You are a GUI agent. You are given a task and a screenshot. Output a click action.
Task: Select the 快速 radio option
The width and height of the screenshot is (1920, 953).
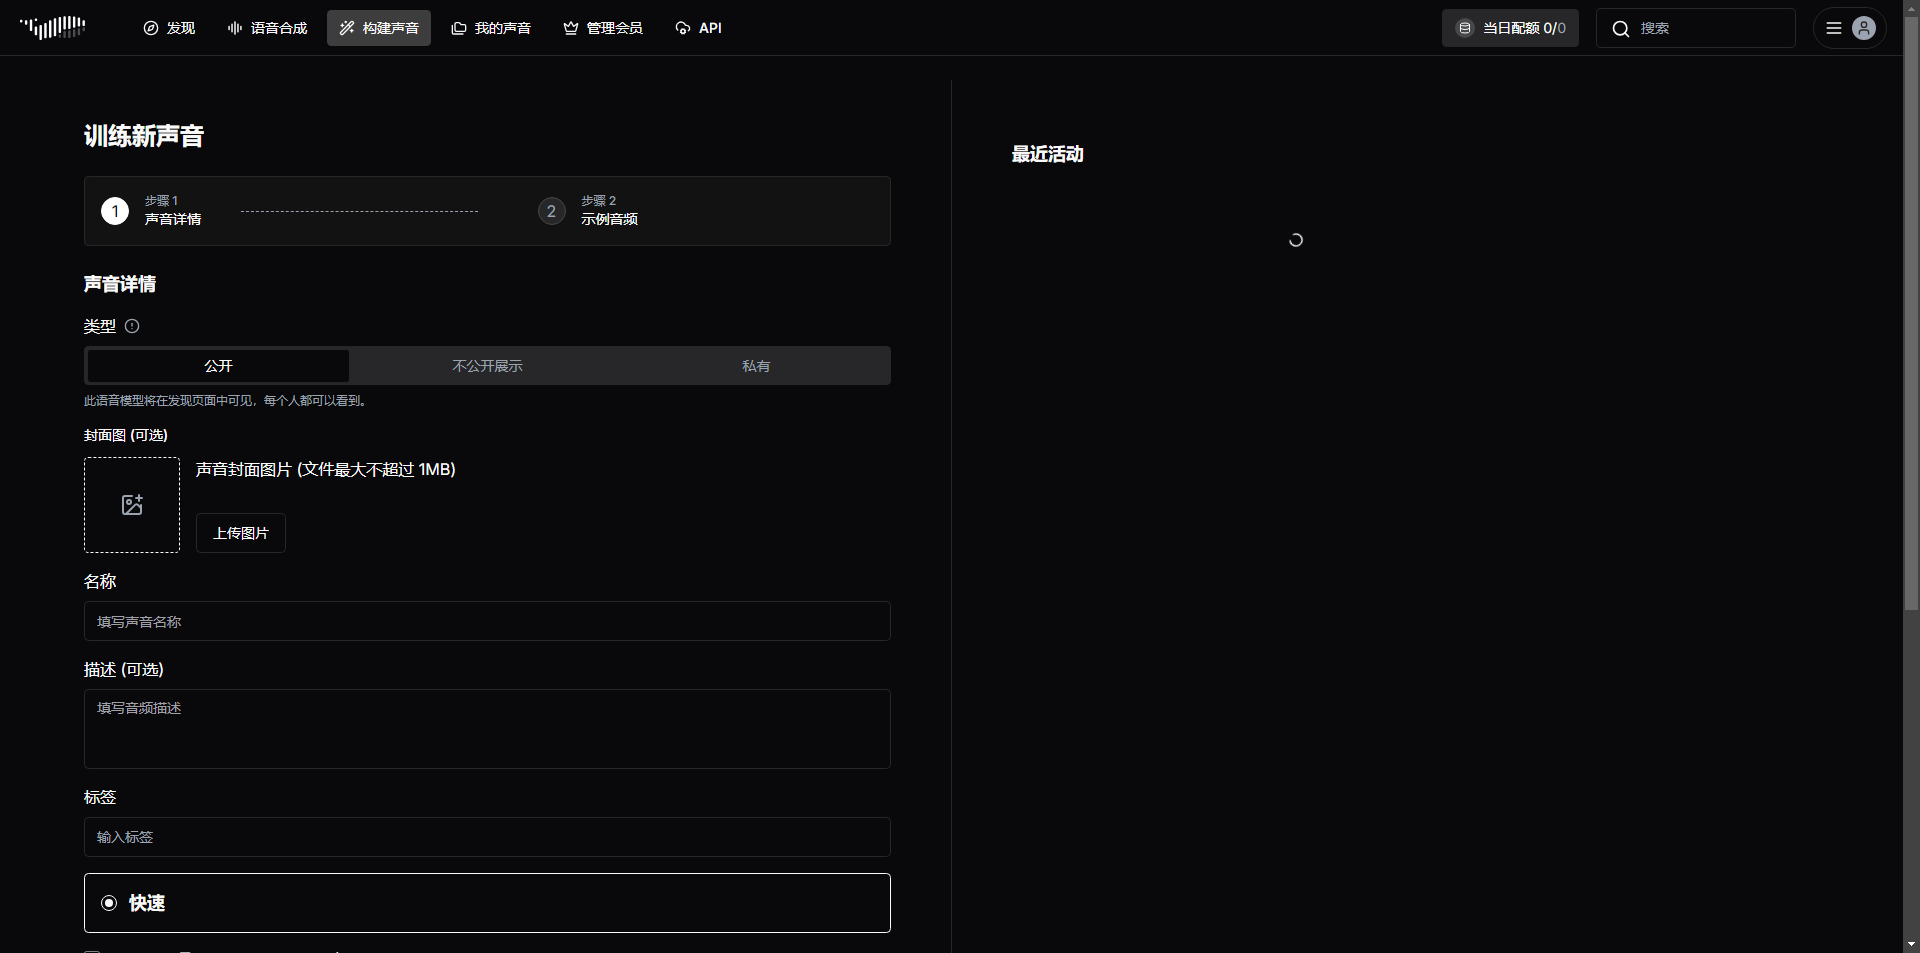110,903
